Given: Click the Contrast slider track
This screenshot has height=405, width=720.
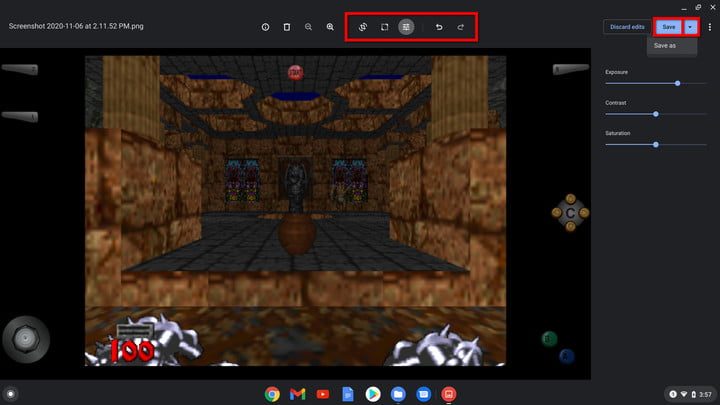Looking at the screenshot, I should 640,114.
